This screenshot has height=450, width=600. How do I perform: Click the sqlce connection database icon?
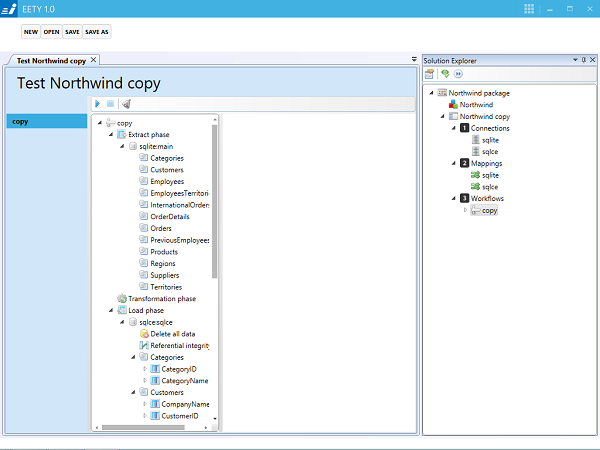tap(476, 152)
